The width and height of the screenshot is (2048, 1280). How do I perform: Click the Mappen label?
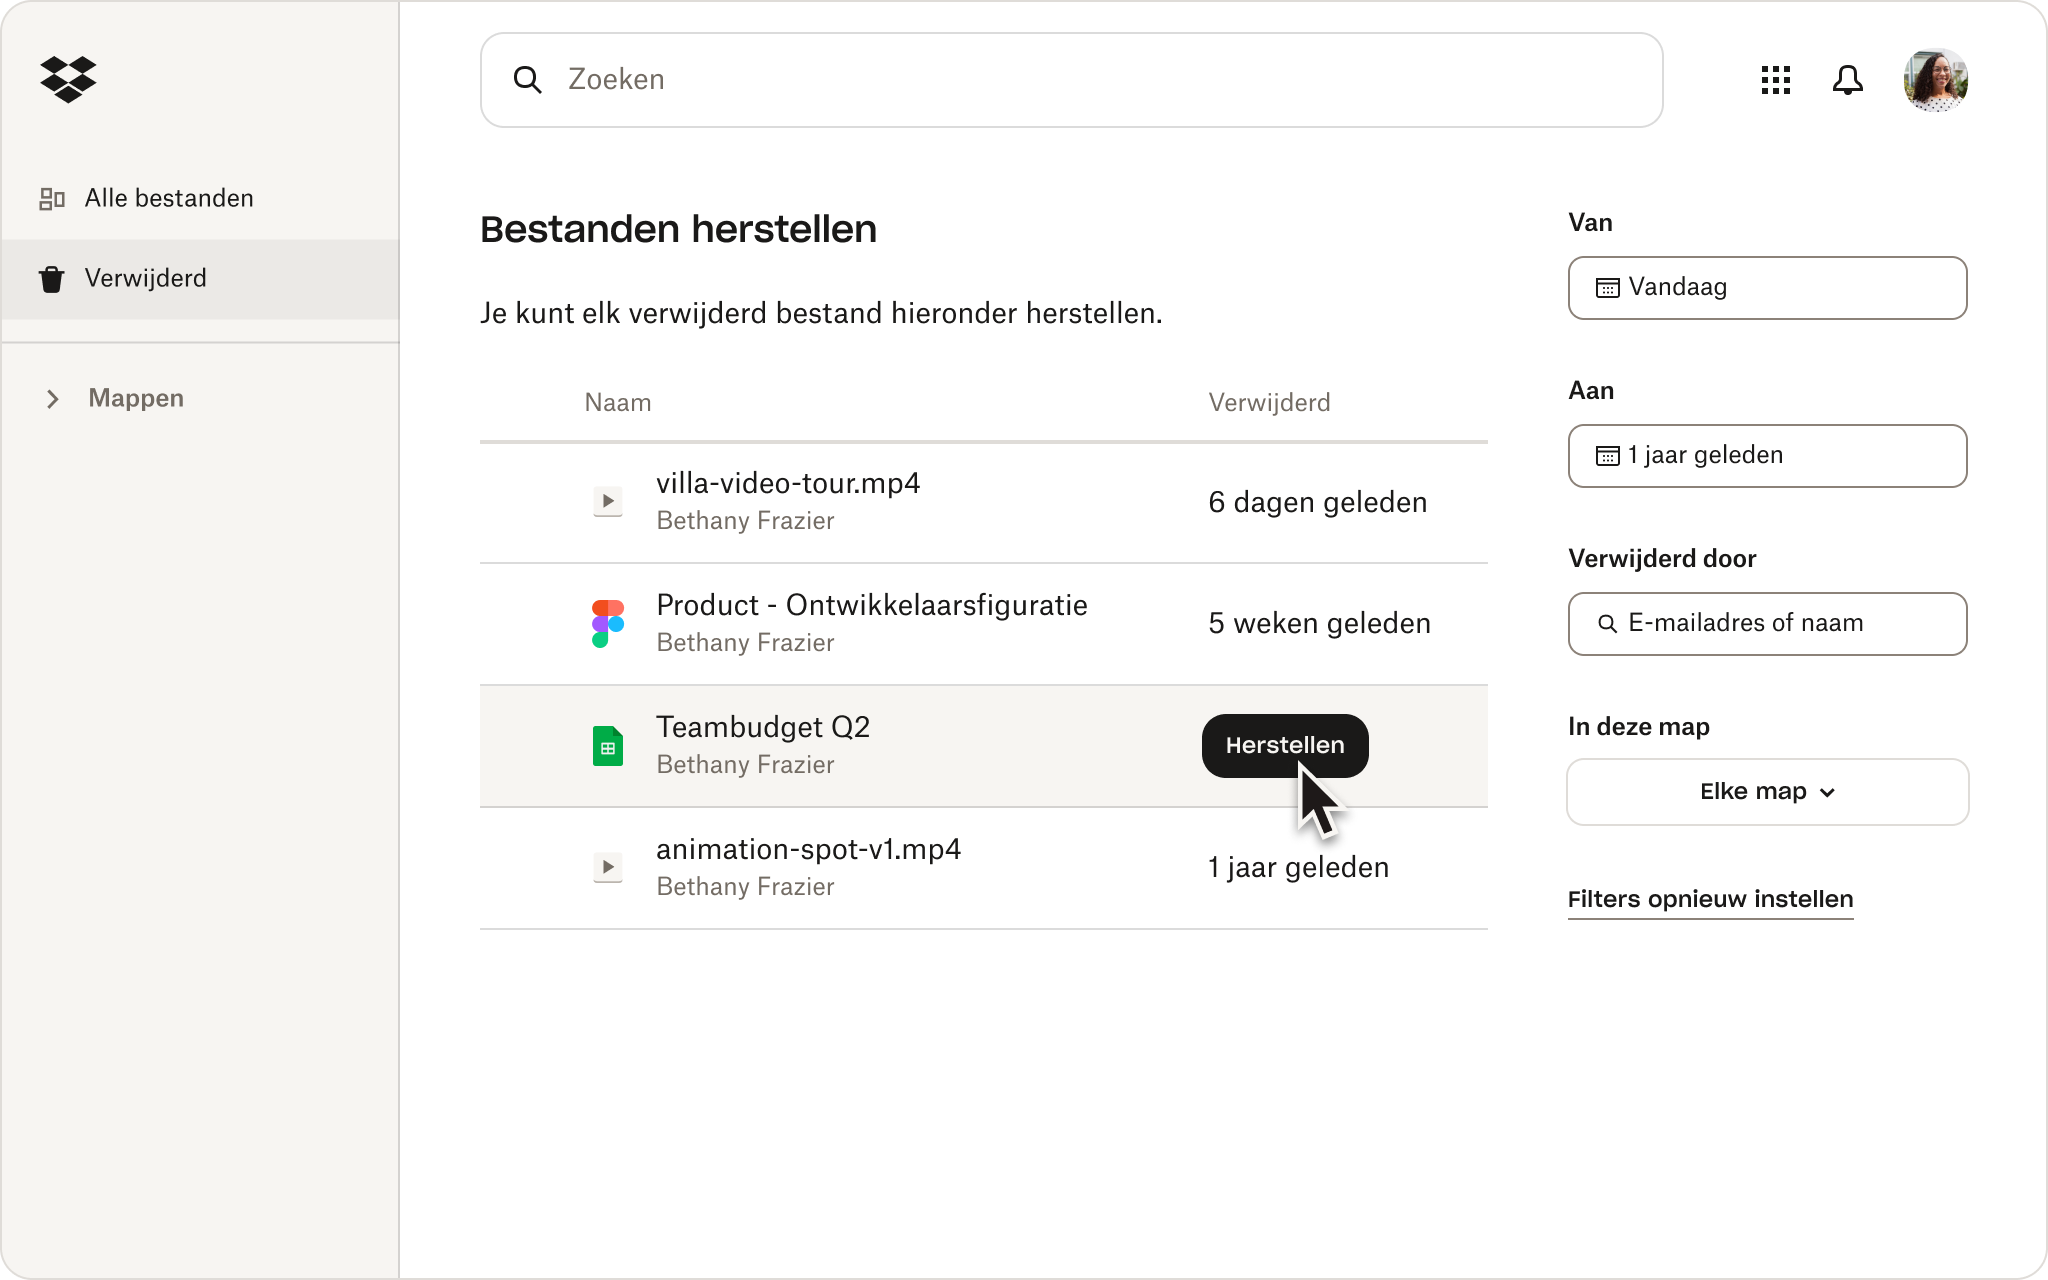(x=136, y=398)
